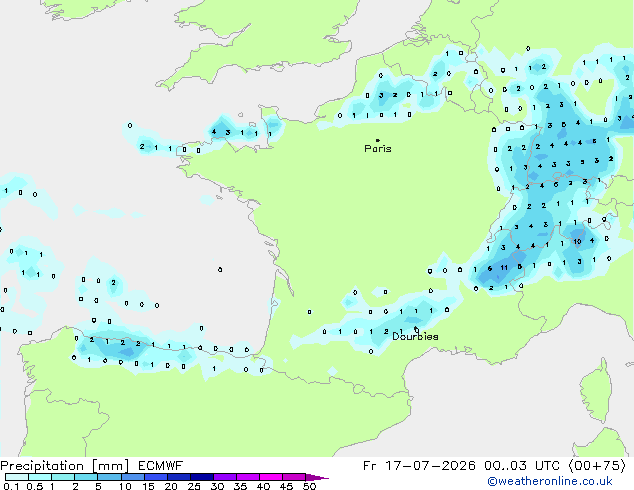Click the '00..03 UTC' time text
Viewport: 634px width, 490px height.
522,466
